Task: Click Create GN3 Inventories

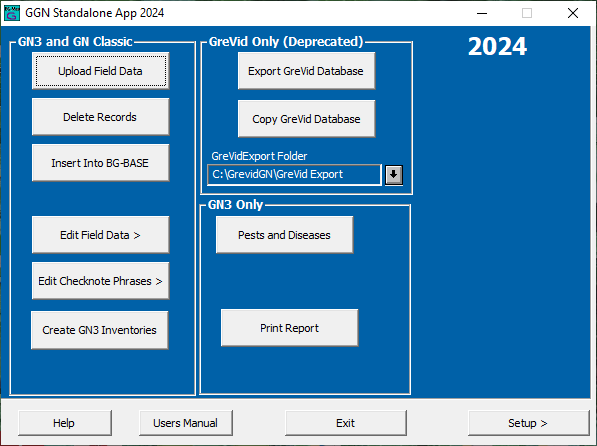Action: pos(100,330)
